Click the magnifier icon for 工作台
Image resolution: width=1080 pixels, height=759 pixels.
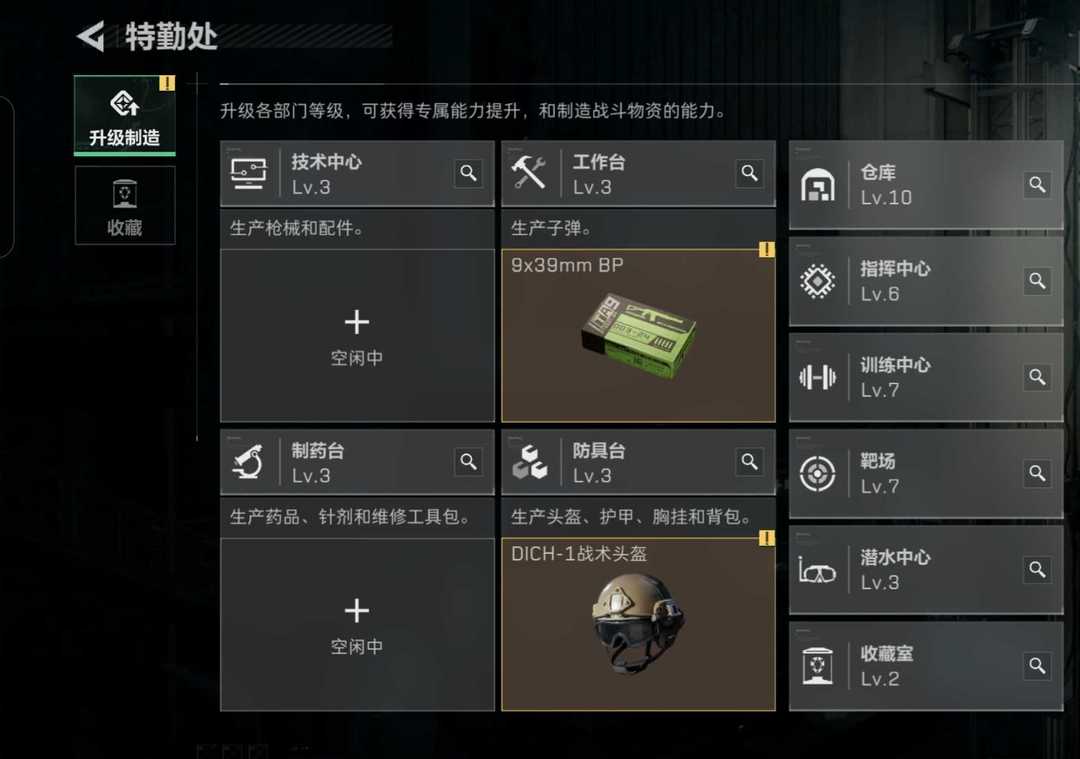(749, 173)
